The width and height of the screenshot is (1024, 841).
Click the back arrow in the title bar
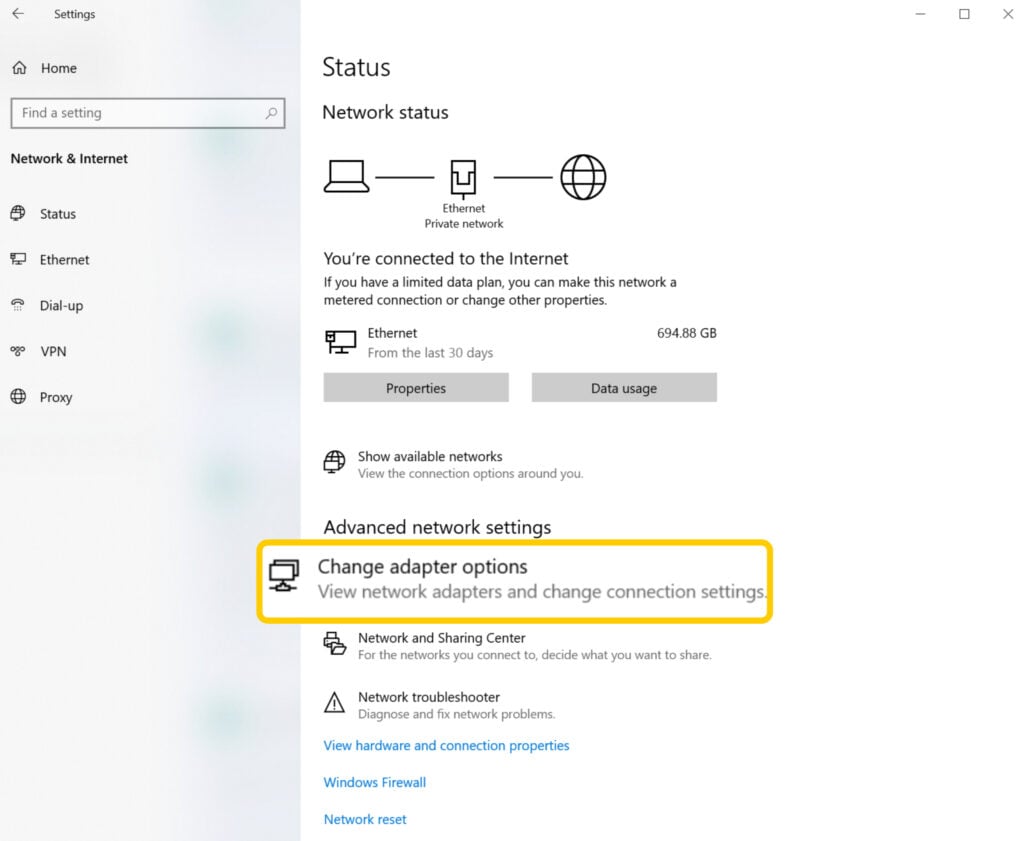point(17,14)
